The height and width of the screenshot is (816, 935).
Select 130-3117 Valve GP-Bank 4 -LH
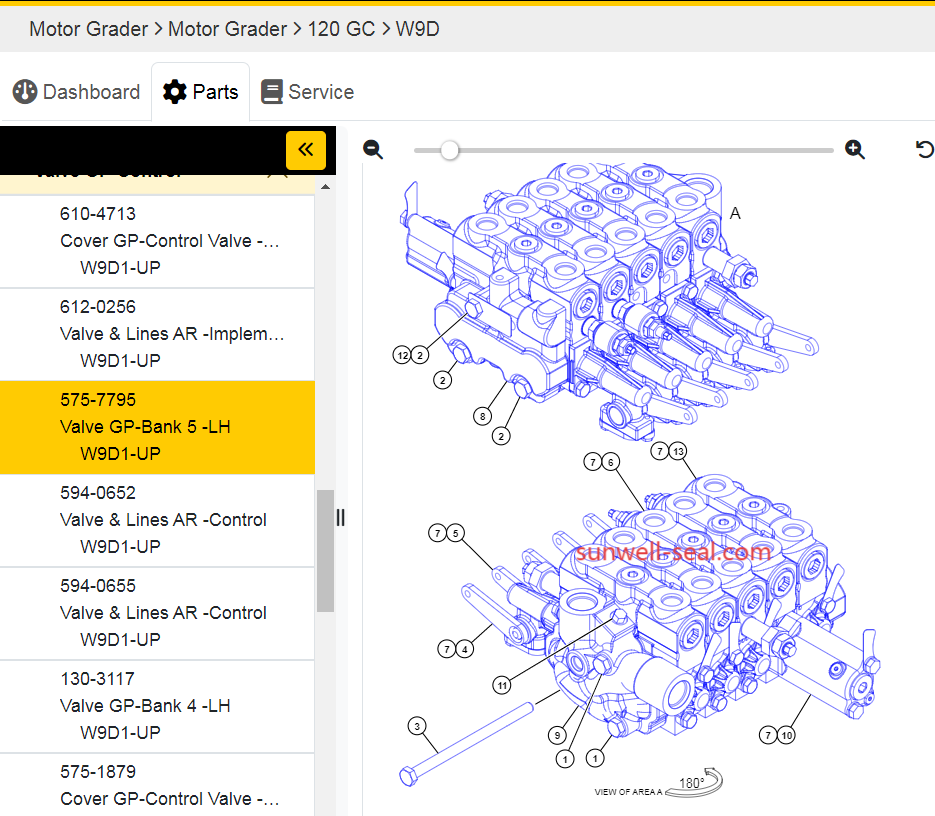157,706
